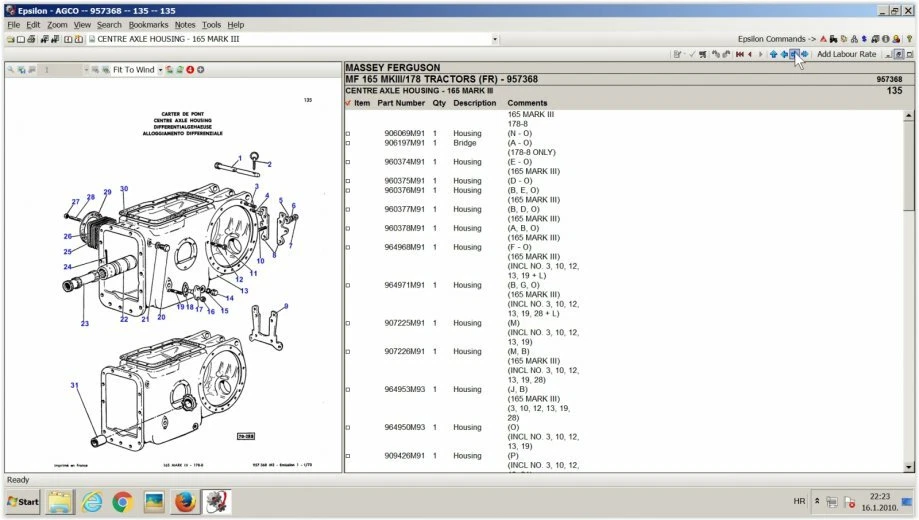
Task: Click the Part Number column header
Action: coord(401,103)
